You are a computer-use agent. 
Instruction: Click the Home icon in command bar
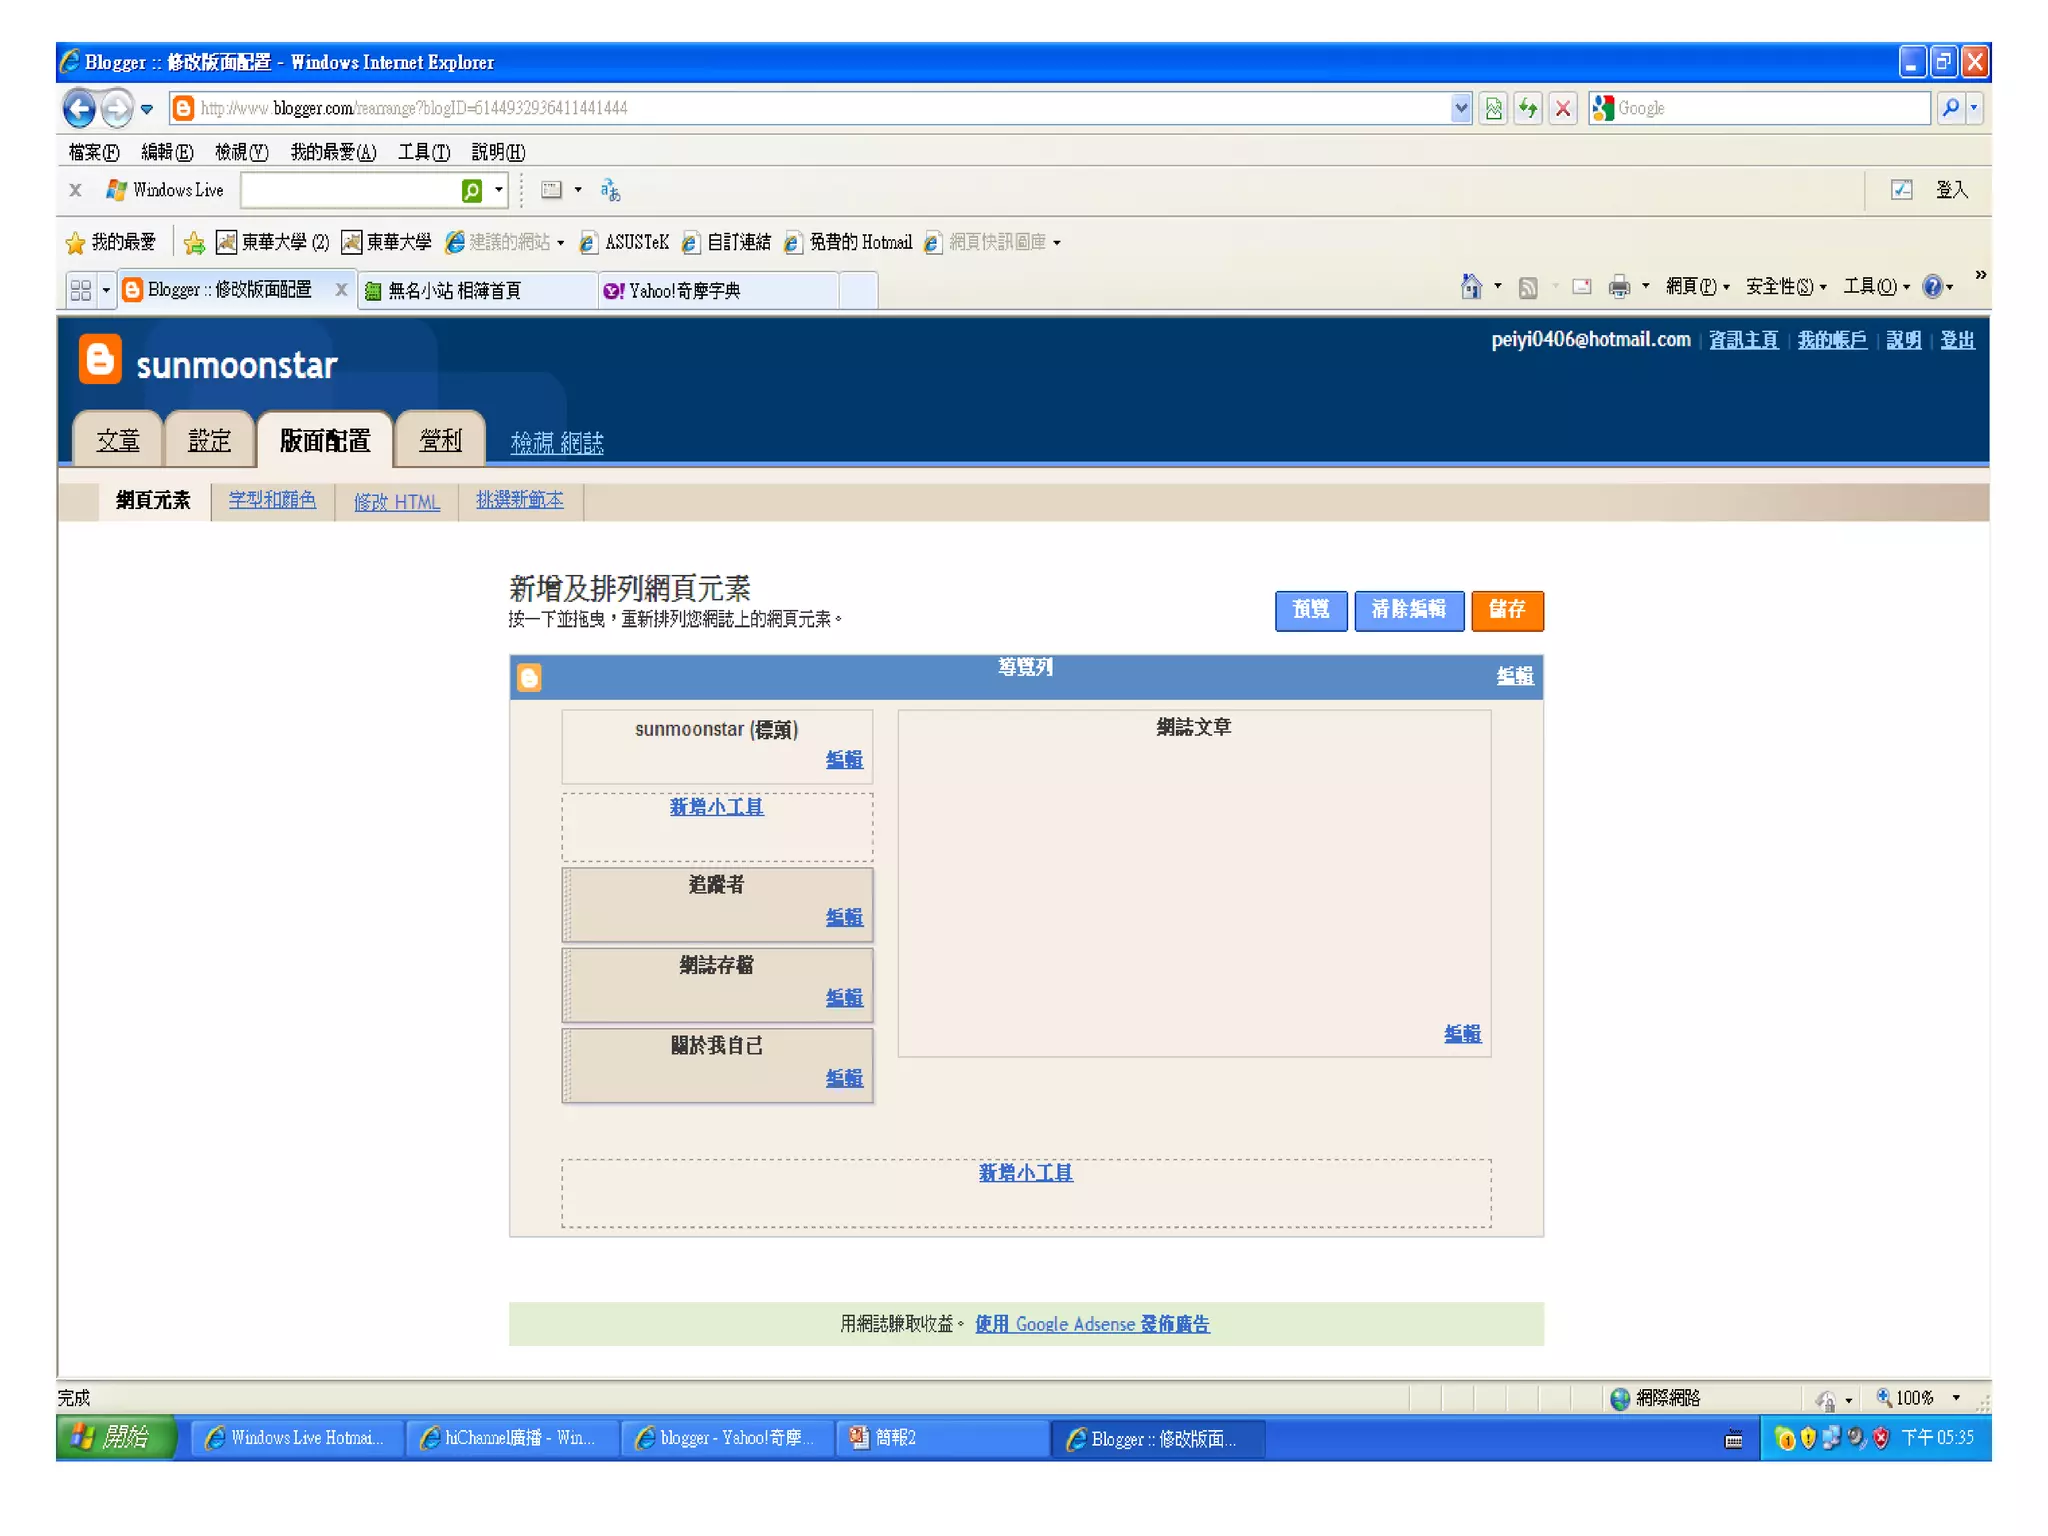[1470, 287]
